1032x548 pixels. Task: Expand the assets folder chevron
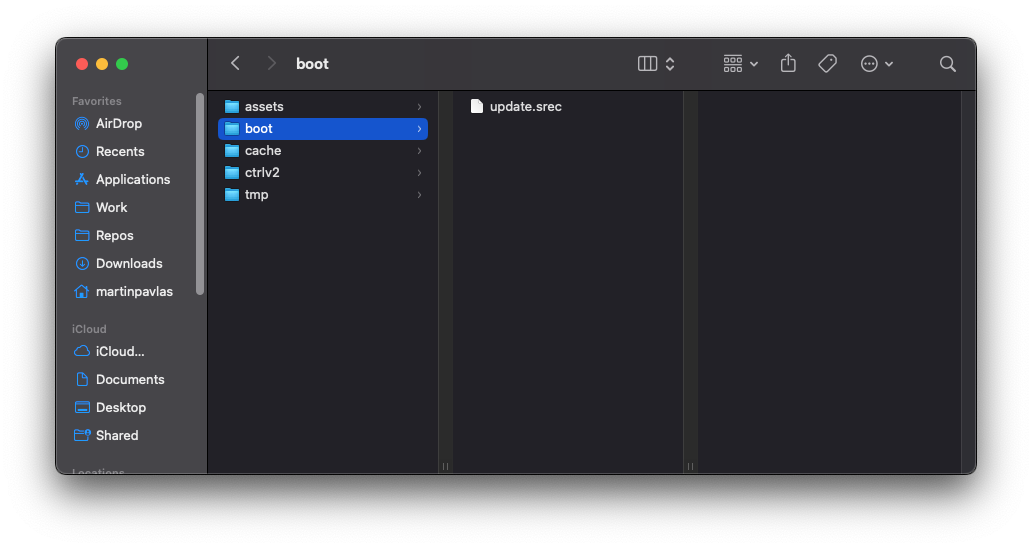tap(419, 107)
